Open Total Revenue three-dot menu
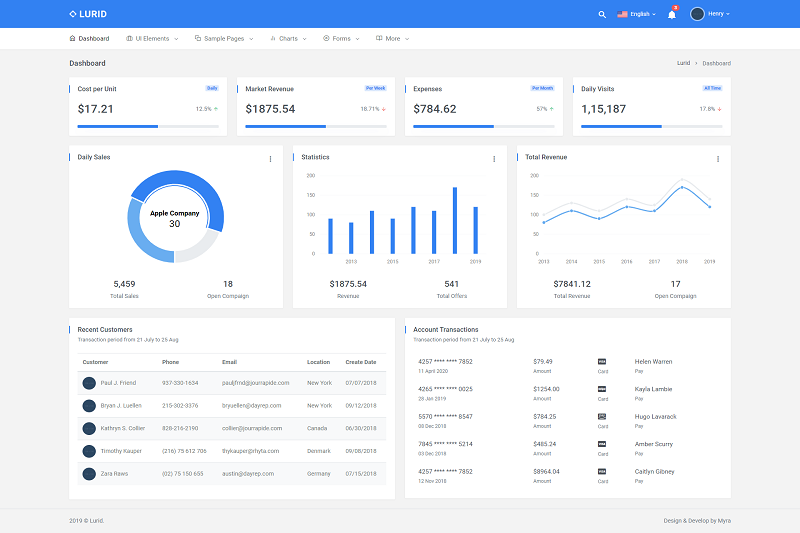The width and height of the screenshot is (800, 533). click(x=718, y=158)
